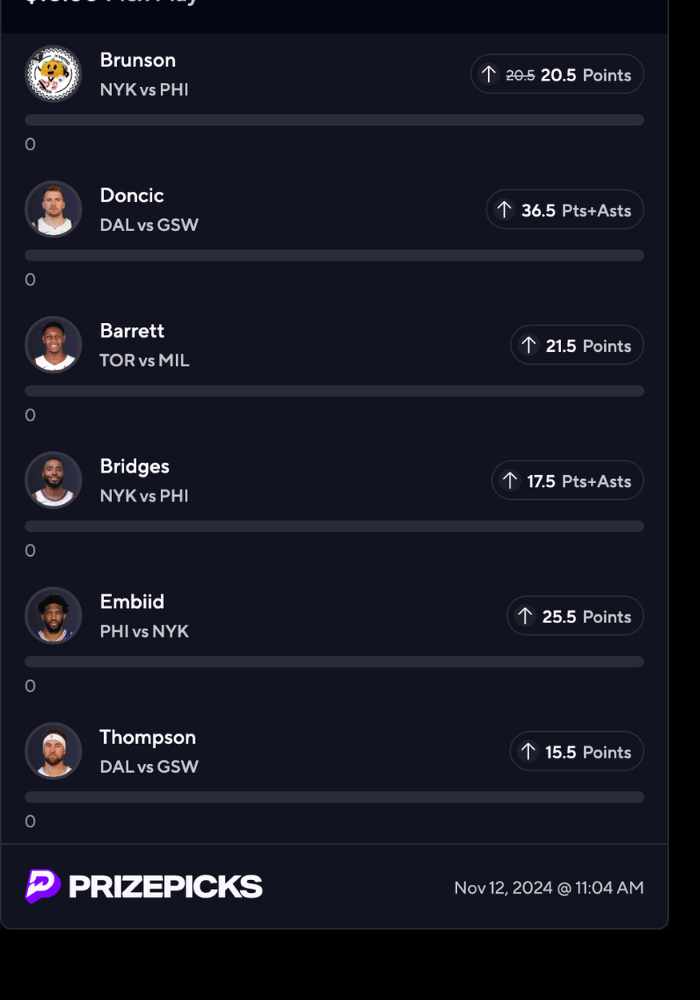
Task: Click up arrow on Barrett's 21.5 Points
Action: tap(528, 345)
